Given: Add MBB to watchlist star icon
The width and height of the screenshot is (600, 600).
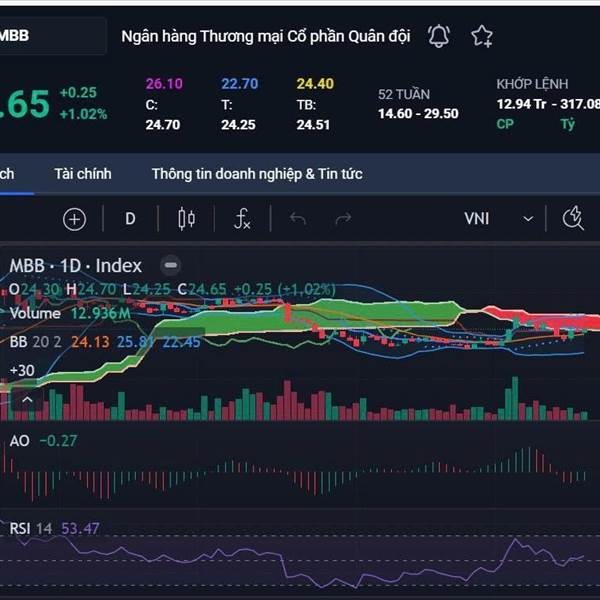Looking at the screenshot, I should pyautogui.click(x=482, y=36).
